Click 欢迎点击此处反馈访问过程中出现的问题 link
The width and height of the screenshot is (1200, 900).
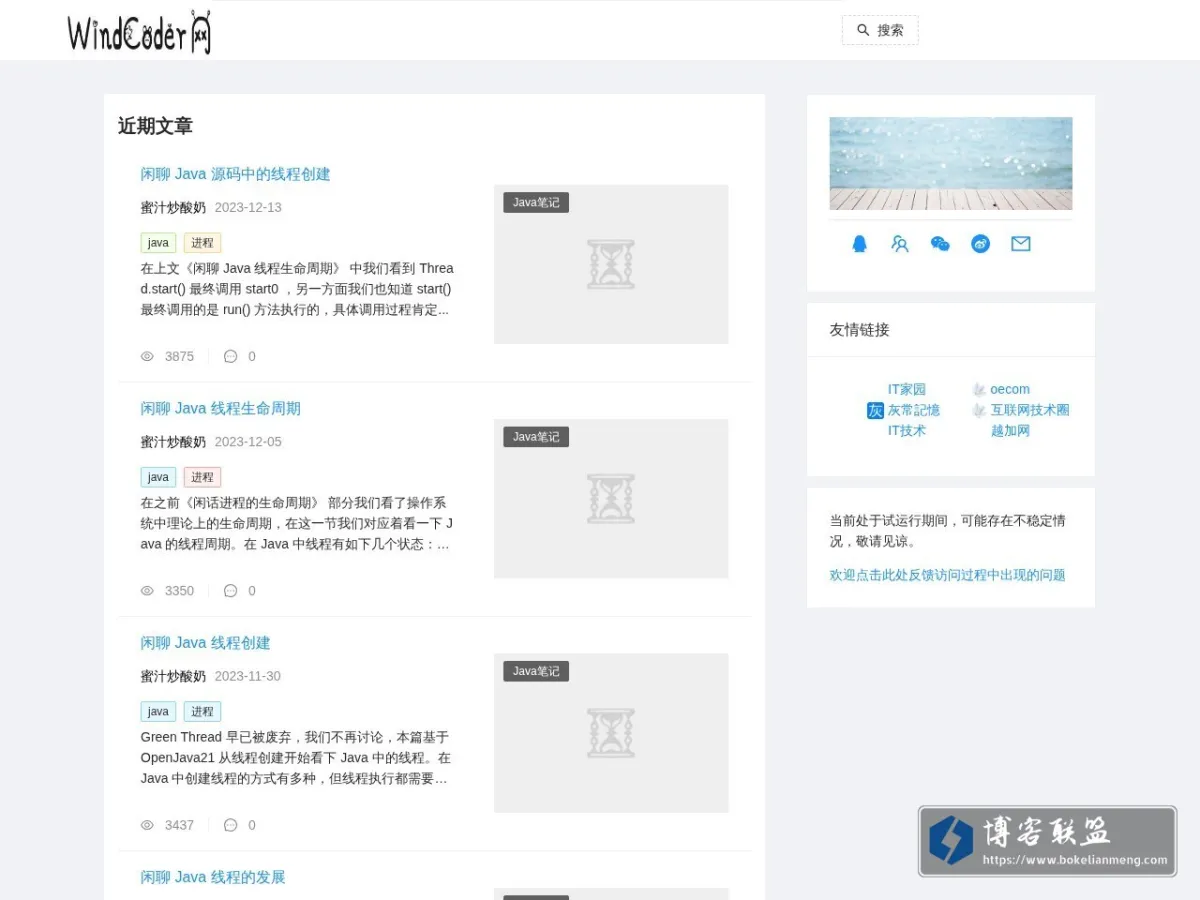coord(947,575)
